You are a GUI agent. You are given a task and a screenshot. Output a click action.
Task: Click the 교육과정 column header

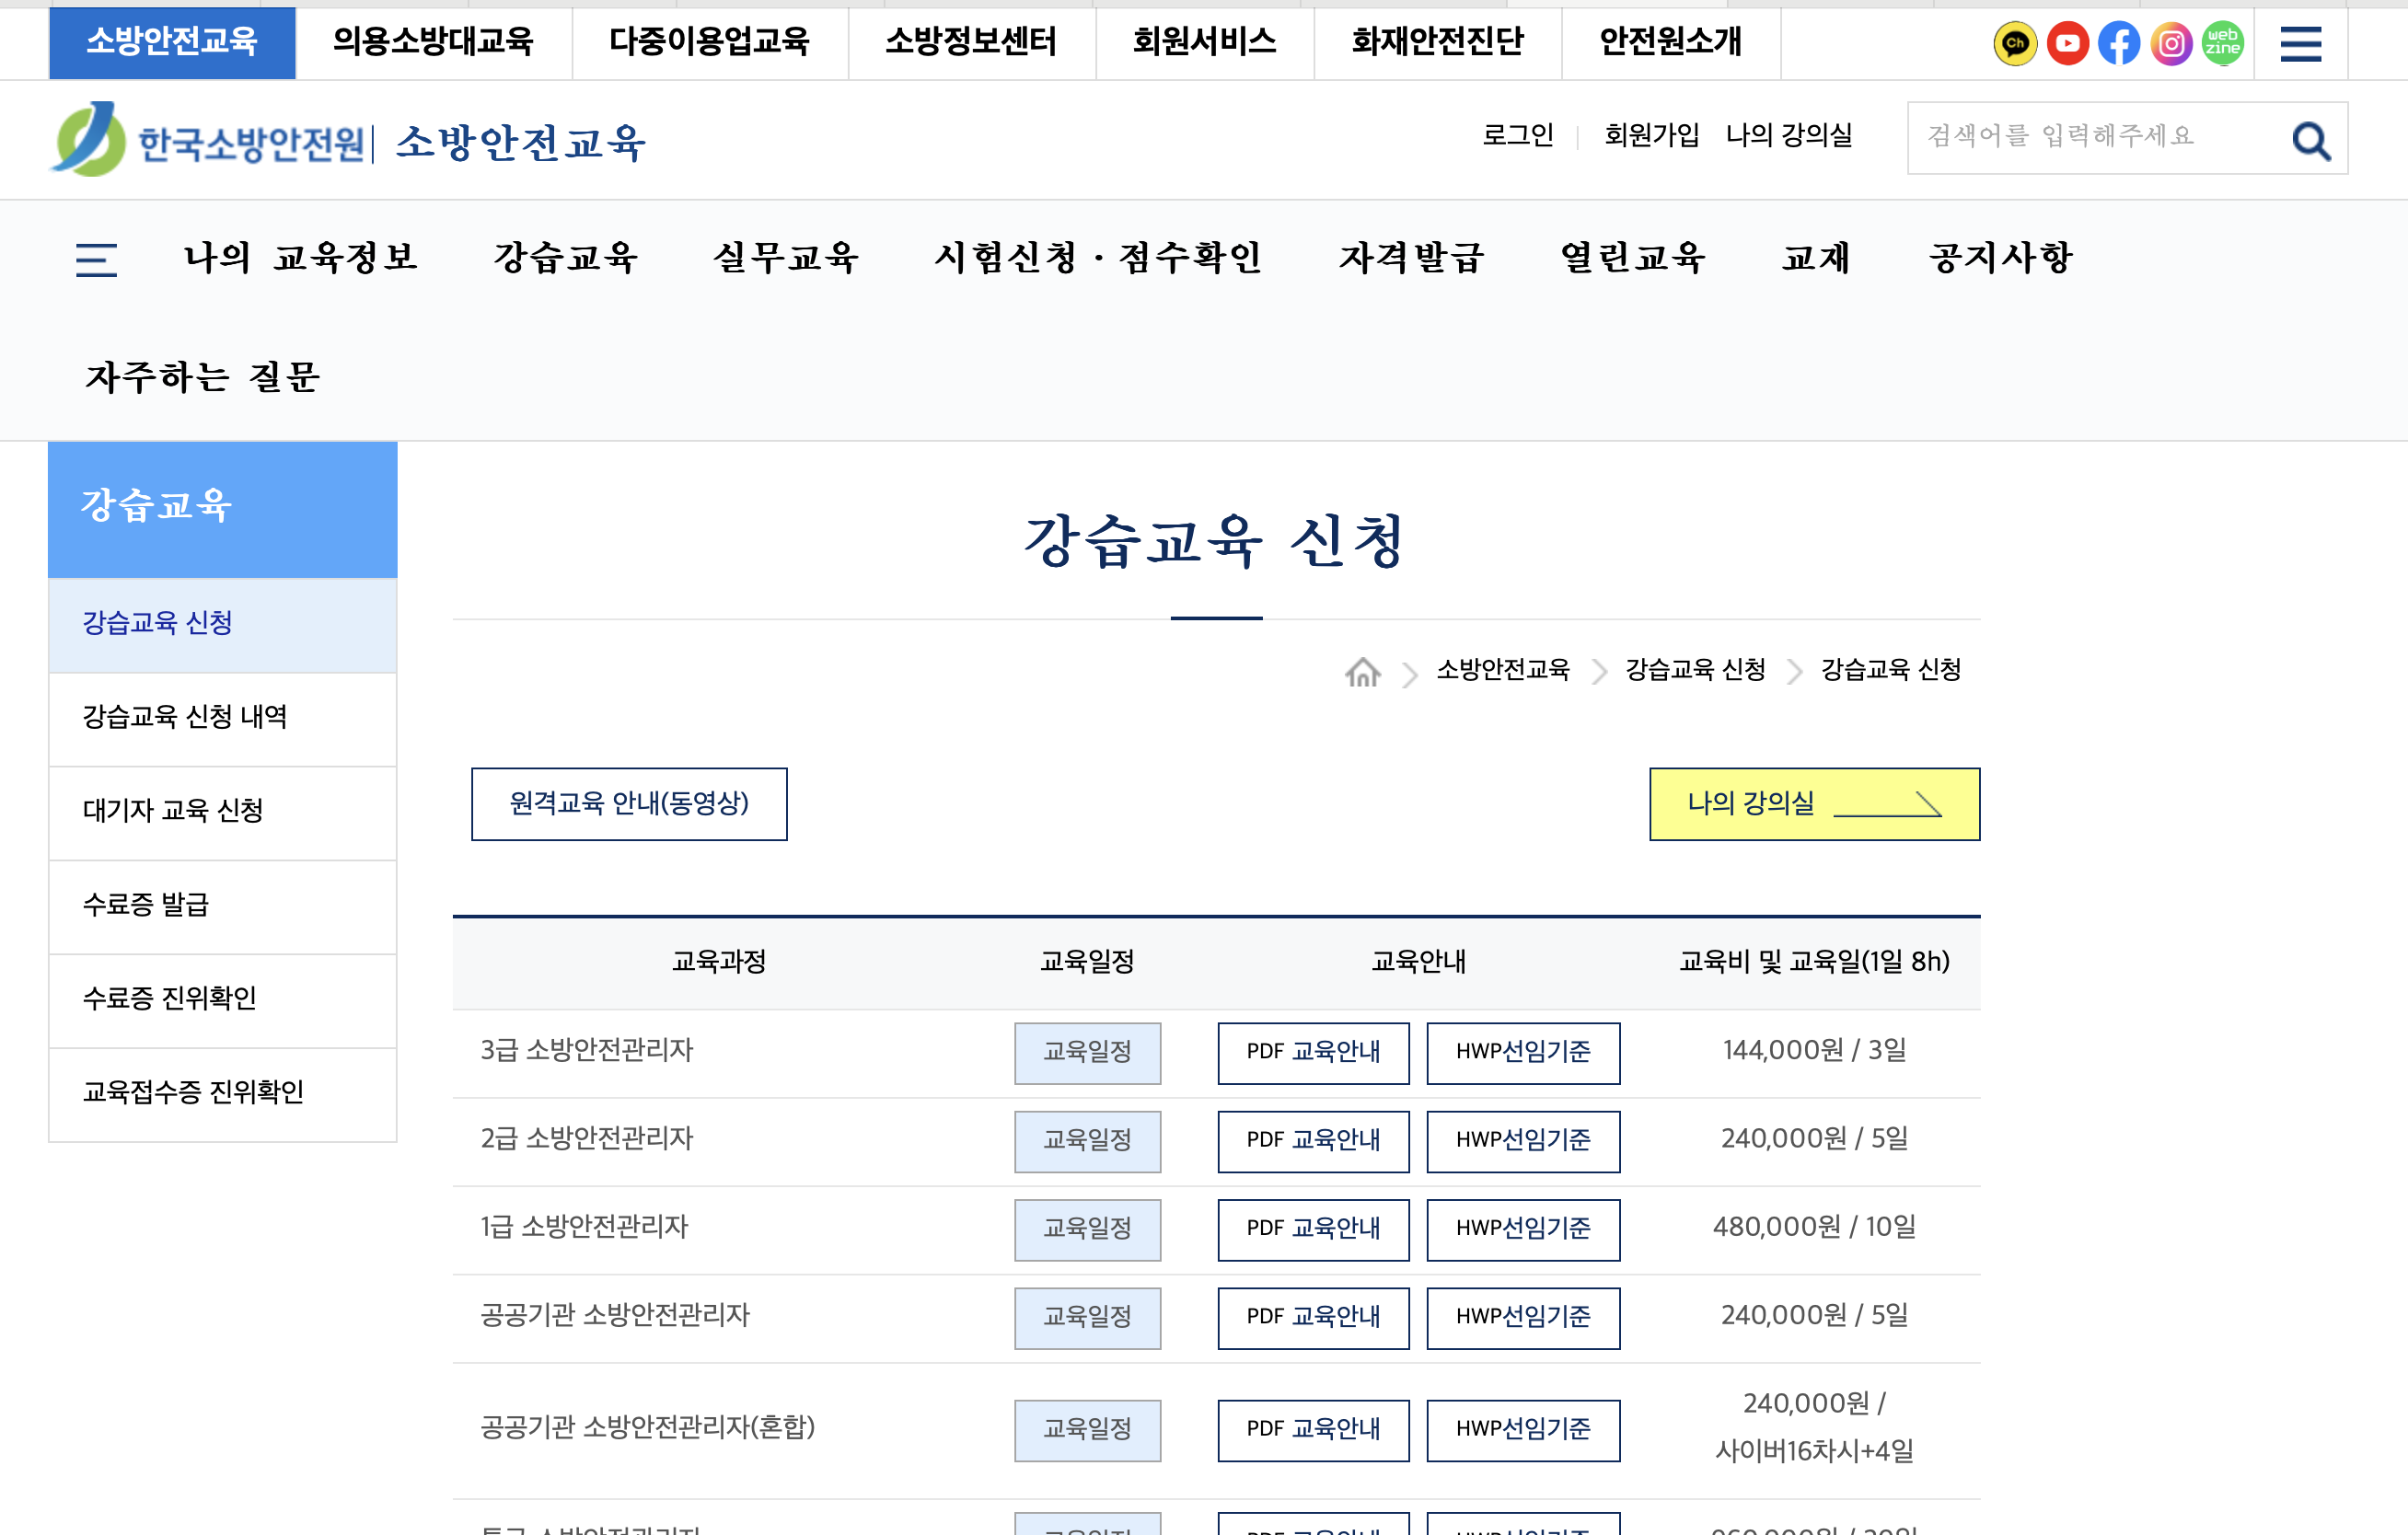tap(718, 962)
